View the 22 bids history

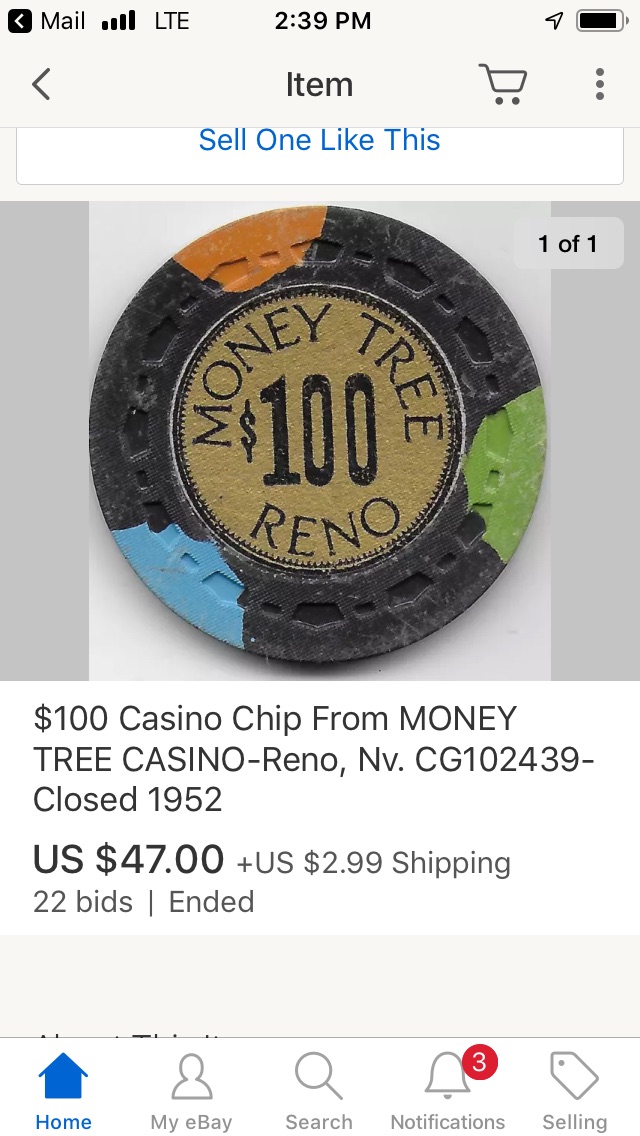[x=83, y=902]
